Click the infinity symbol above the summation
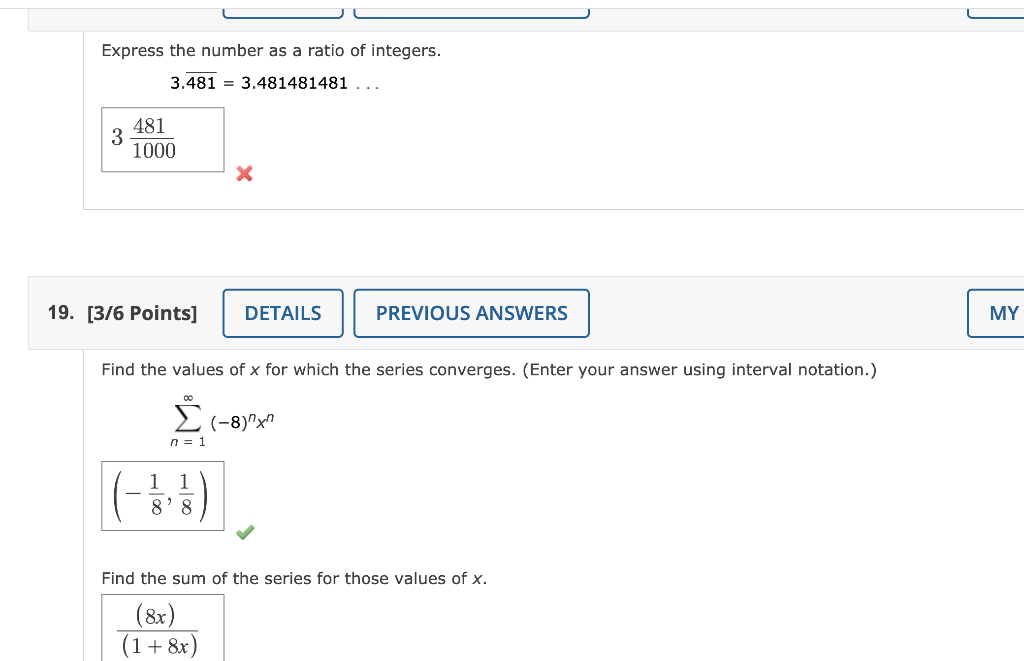 pos(188,398)
